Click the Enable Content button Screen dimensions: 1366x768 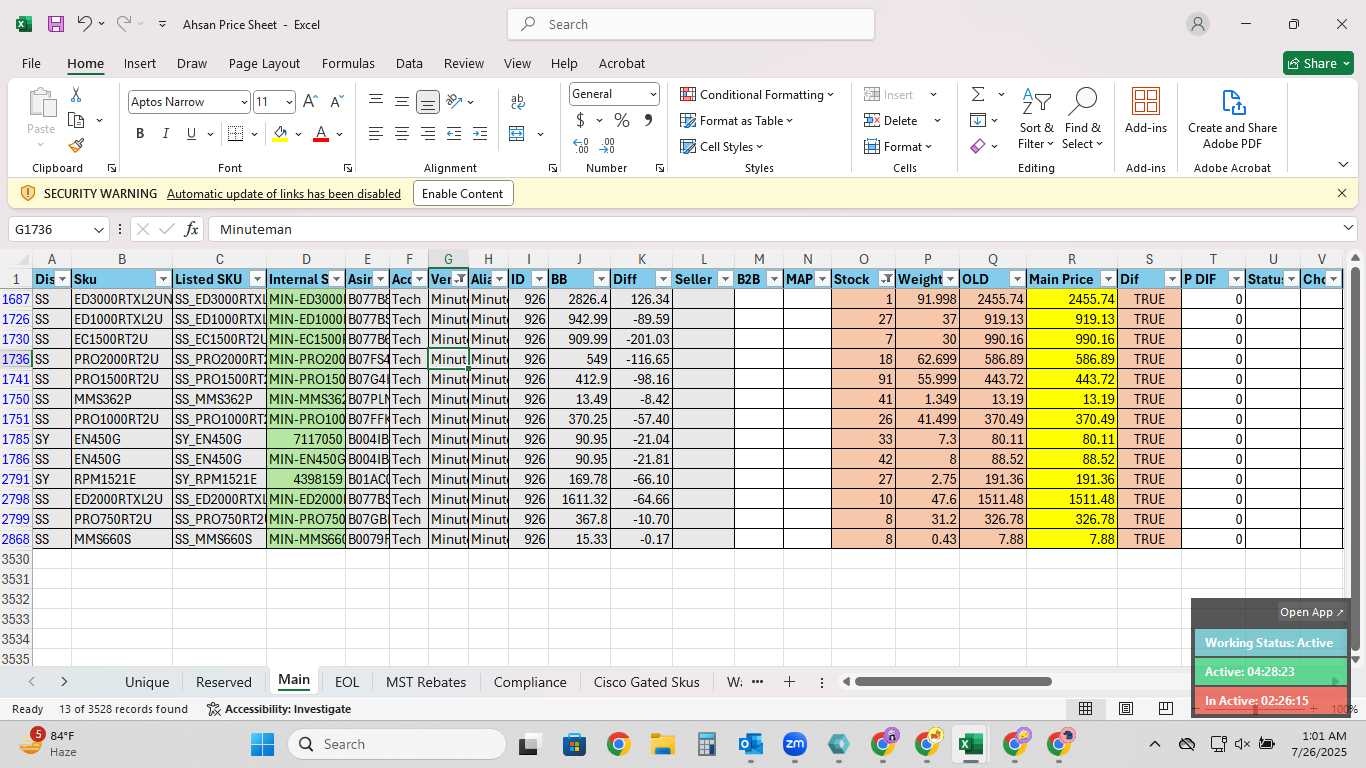(463, 193)
